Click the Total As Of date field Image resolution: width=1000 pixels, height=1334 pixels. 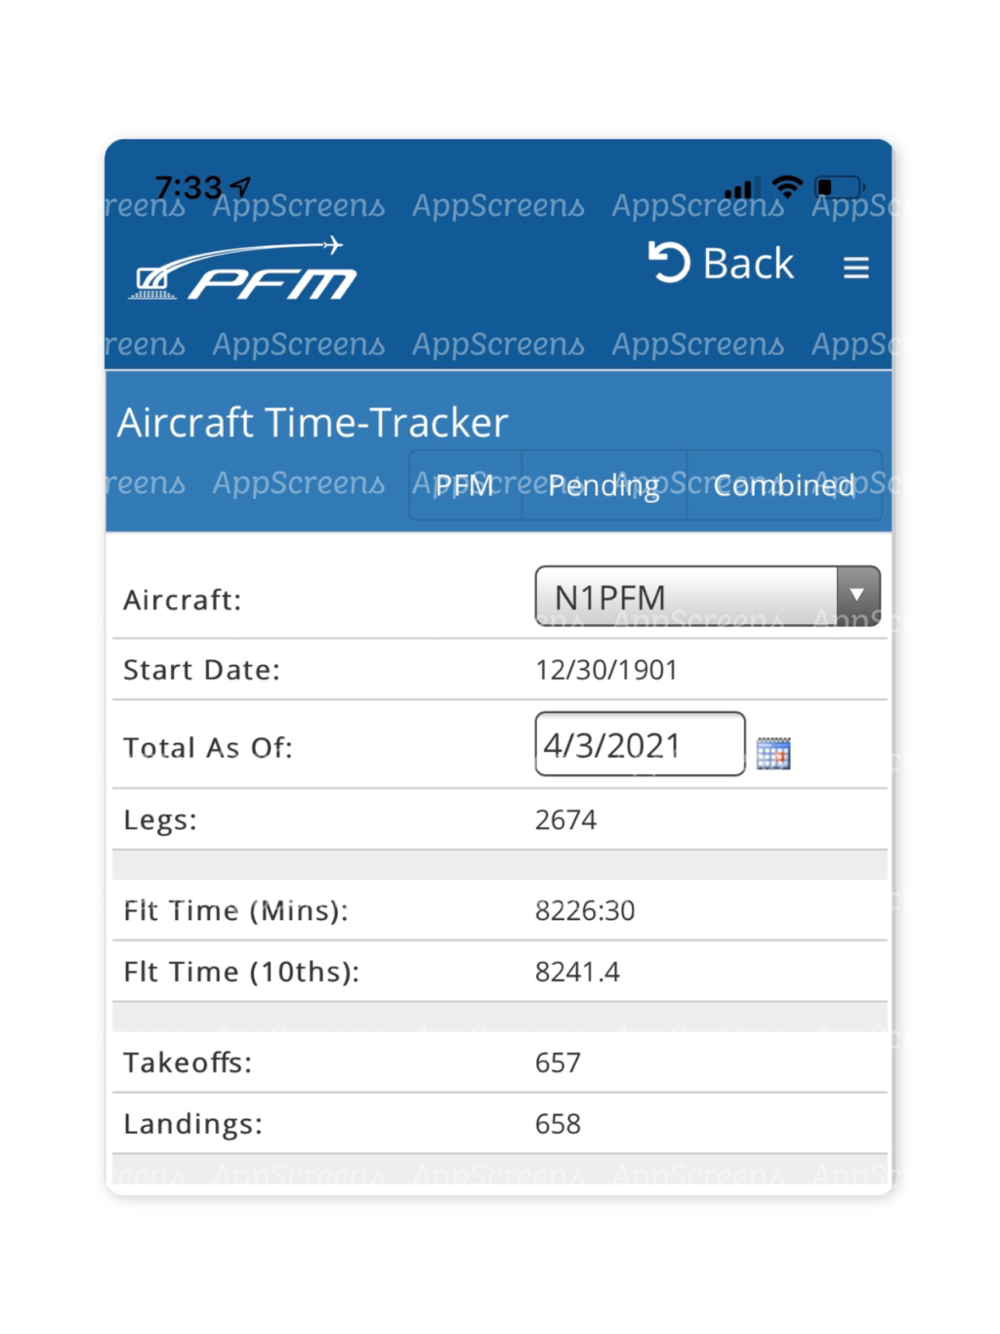640,744
